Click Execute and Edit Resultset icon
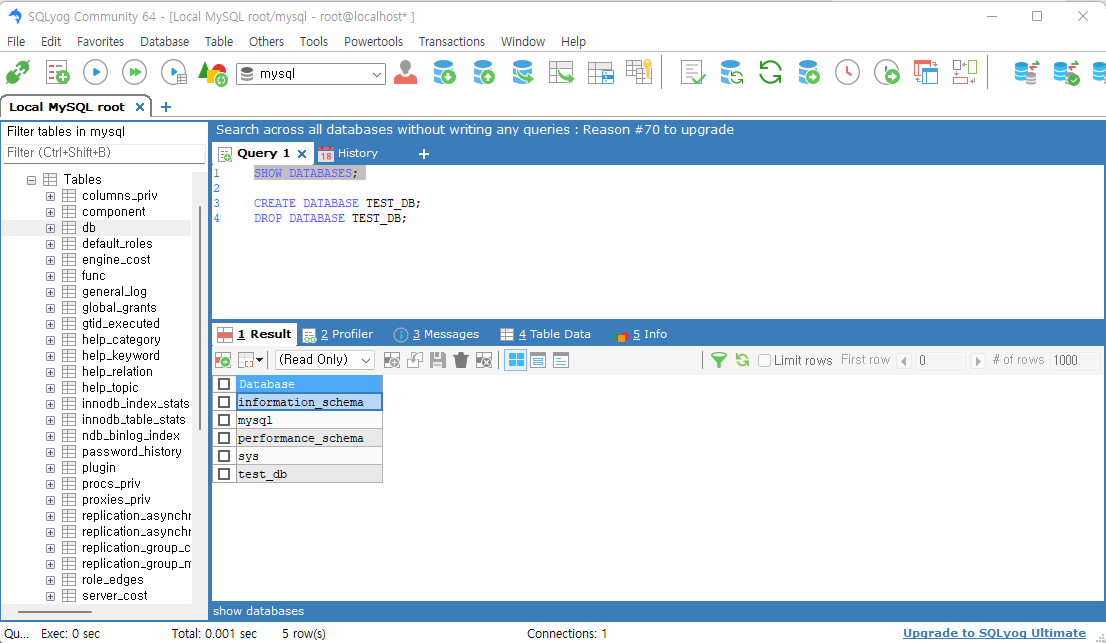 click(174, 73)
